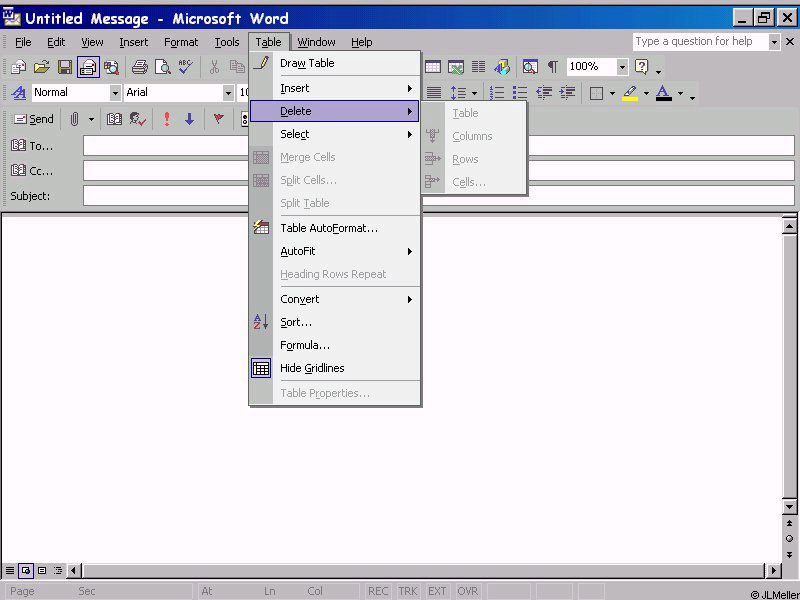Click the Increase Indent icon
Screen dimensions: 800x600
point(567,93)
